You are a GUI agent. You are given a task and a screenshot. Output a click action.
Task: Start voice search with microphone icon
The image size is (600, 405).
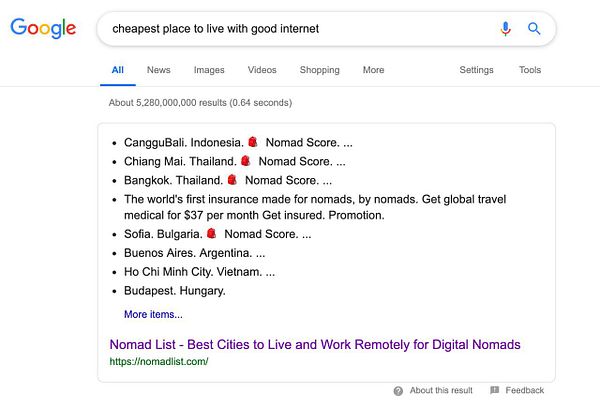click(x=506, y=29)
